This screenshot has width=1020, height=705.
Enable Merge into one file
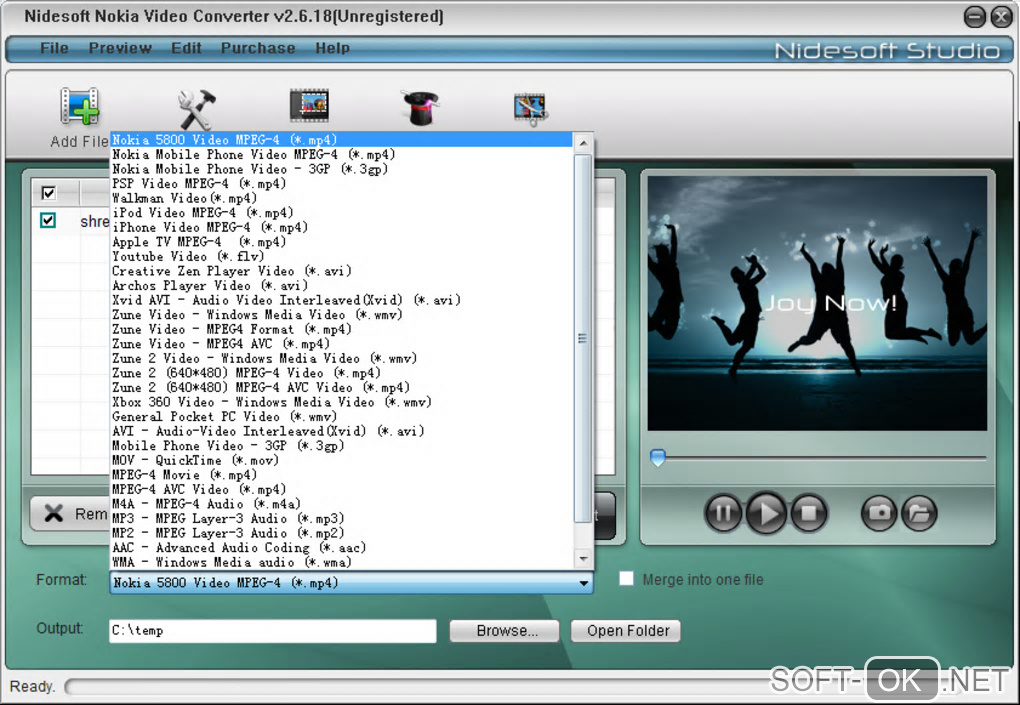(x=626, y=579)
